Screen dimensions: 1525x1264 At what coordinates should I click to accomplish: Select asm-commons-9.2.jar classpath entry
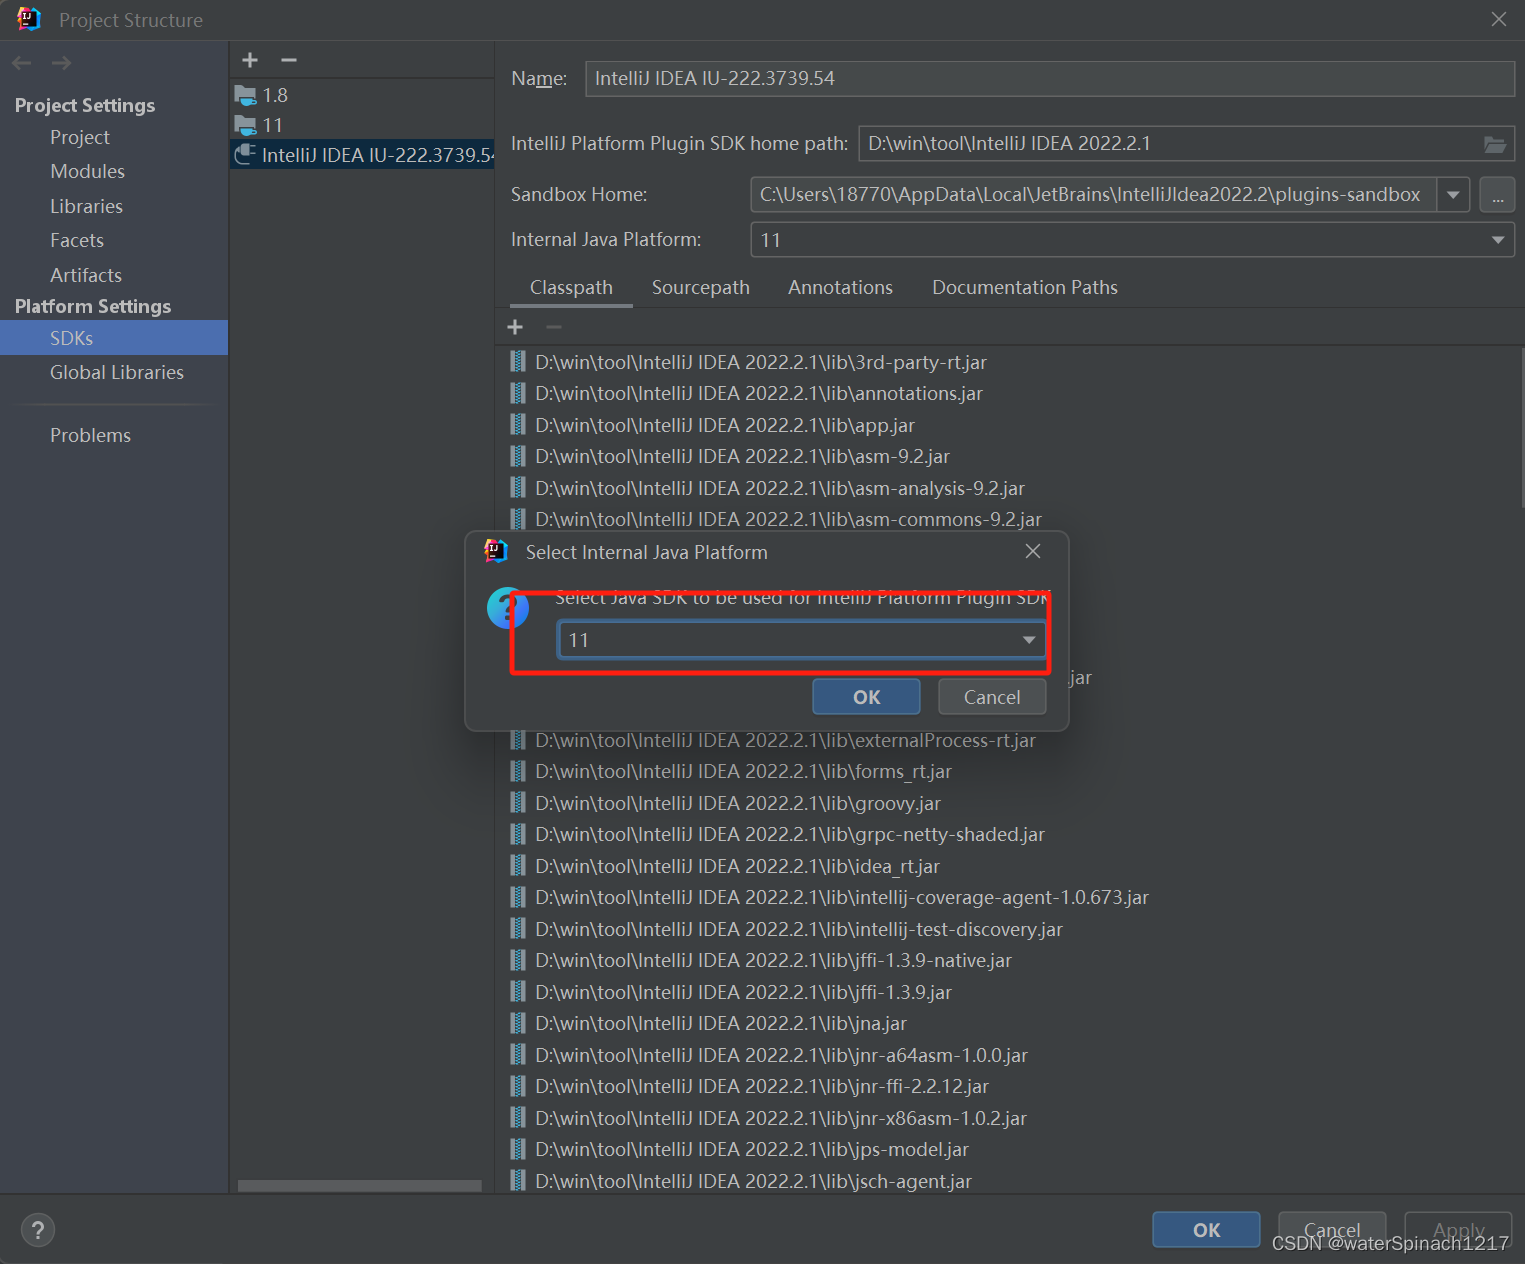click(788, 519)
